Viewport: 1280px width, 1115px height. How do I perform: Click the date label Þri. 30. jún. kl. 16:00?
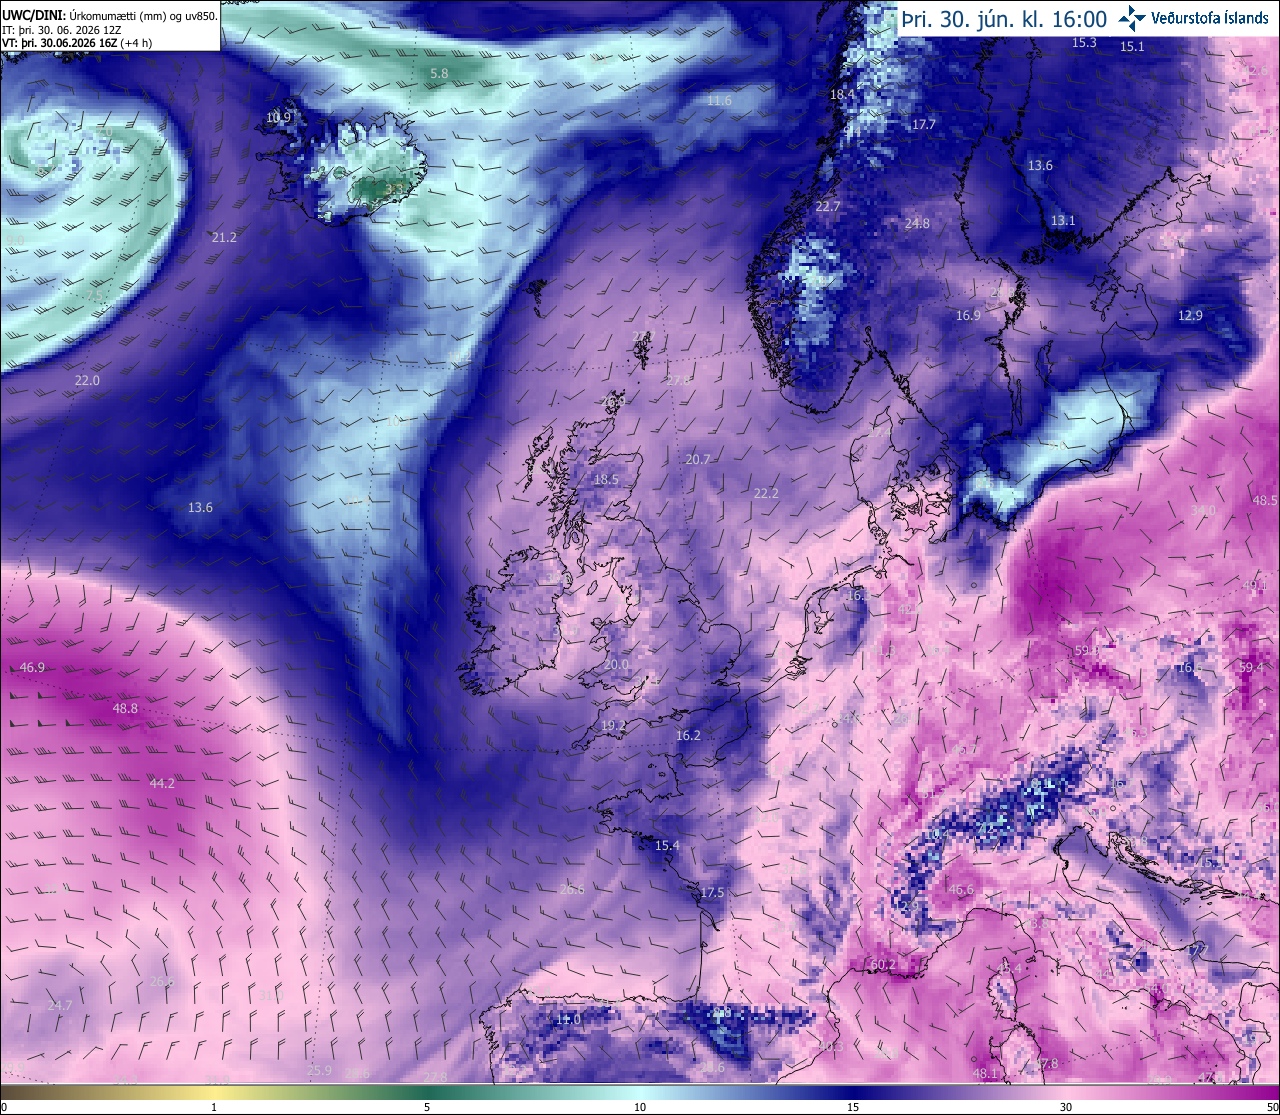pos(1004,19)
